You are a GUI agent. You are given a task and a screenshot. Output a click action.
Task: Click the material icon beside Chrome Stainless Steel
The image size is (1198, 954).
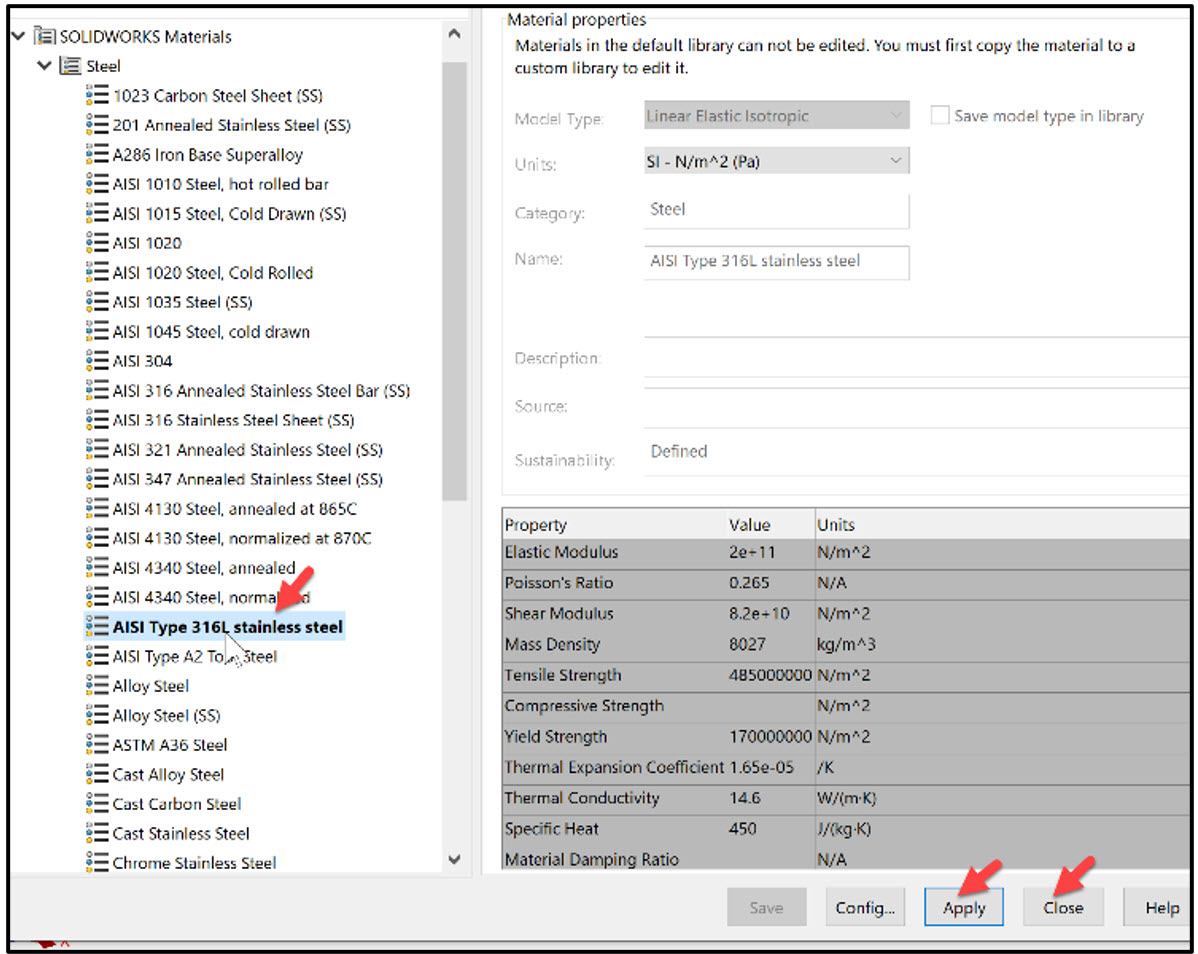pos(97,863)
